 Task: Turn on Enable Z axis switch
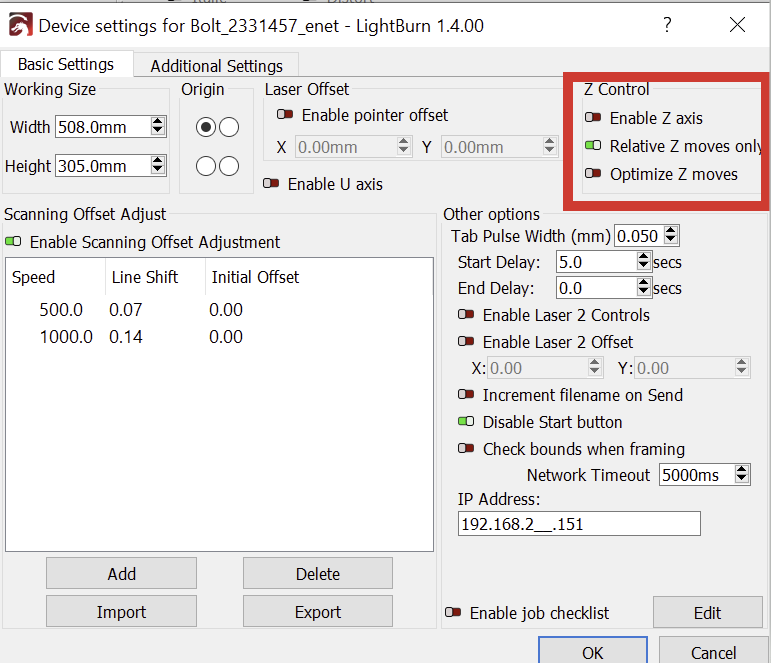[593, 117]
